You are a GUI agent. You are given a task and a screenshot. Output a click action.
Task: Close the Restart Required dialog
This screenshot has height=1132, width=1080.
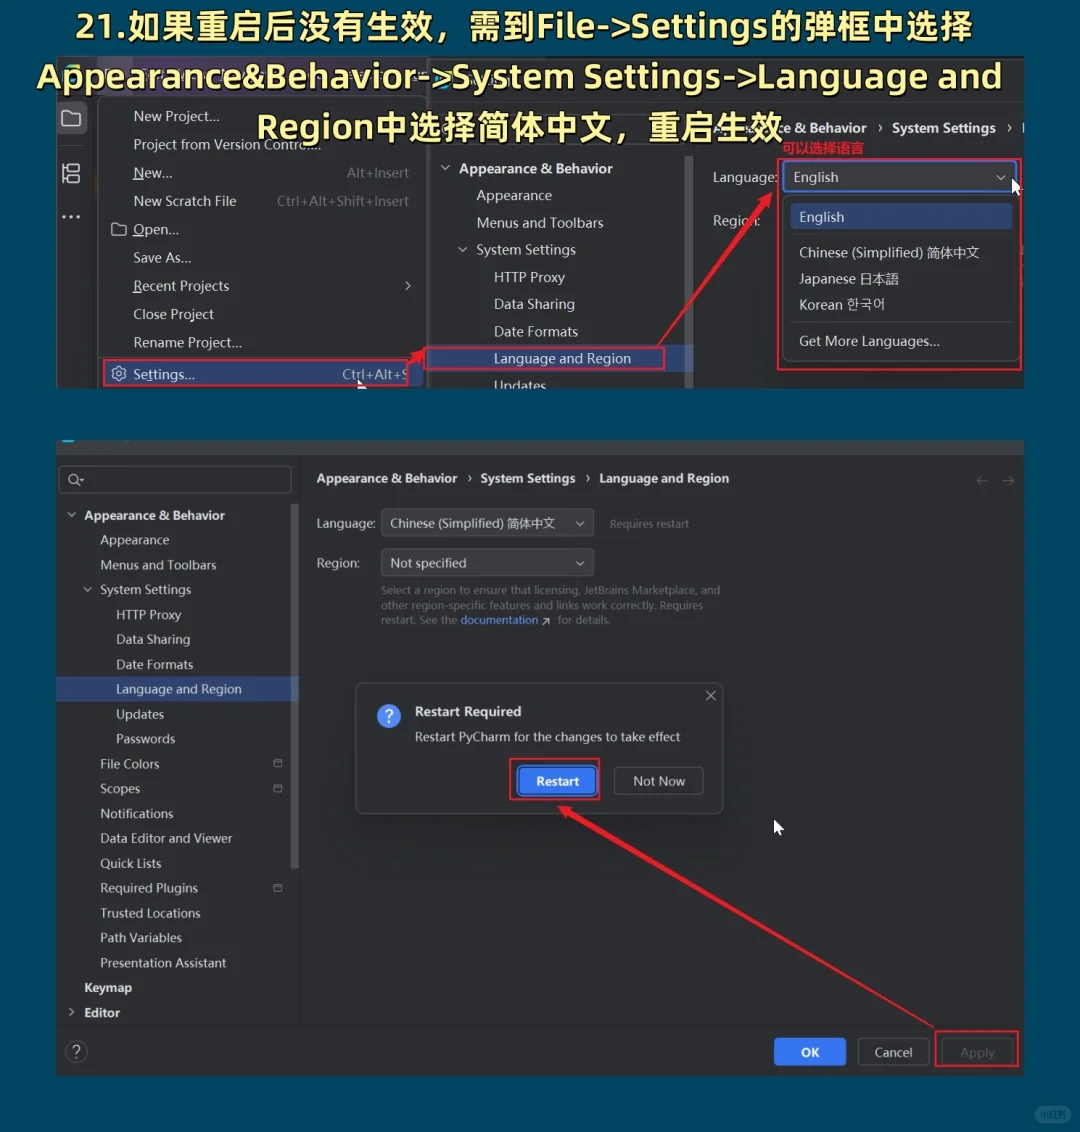coord(710,695)
